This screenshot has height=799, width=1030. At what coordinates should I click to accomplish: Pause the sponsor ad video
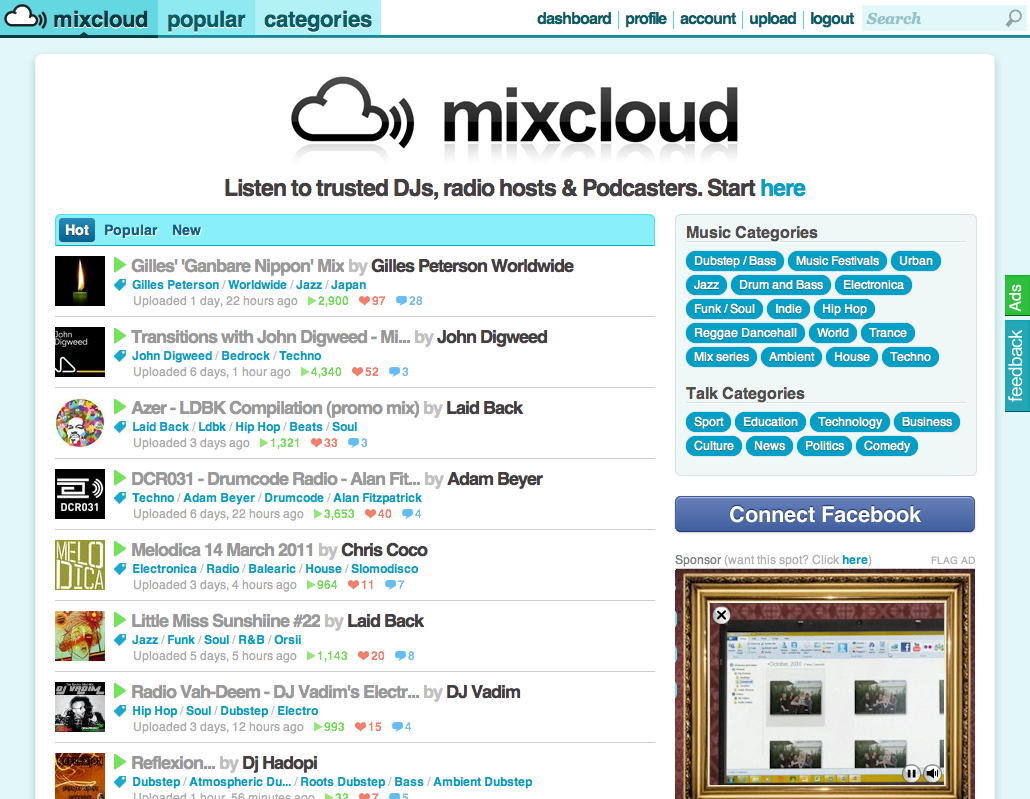point(911,773)
